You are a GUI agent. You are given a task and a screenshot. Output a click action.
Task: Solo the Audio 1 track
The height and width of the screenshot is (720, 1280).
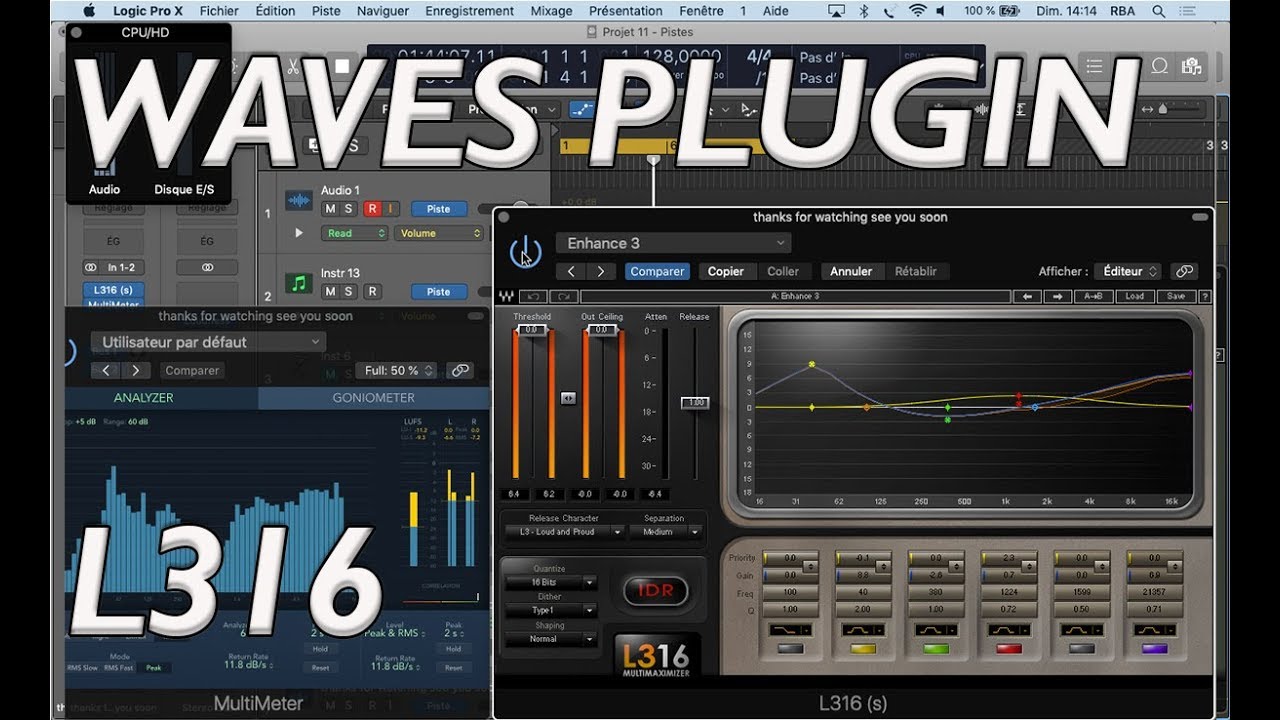[348, 209]
